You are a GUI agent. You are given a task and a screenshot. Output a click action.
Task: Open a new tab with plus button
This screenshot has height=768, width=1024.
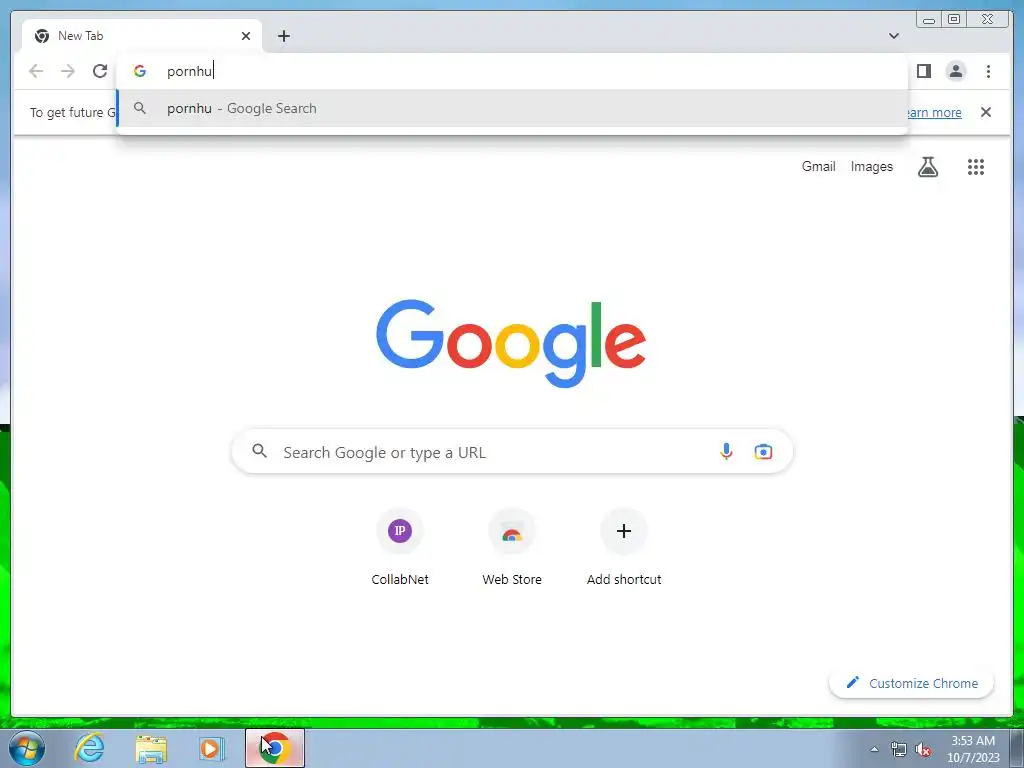tap(283, 36)
